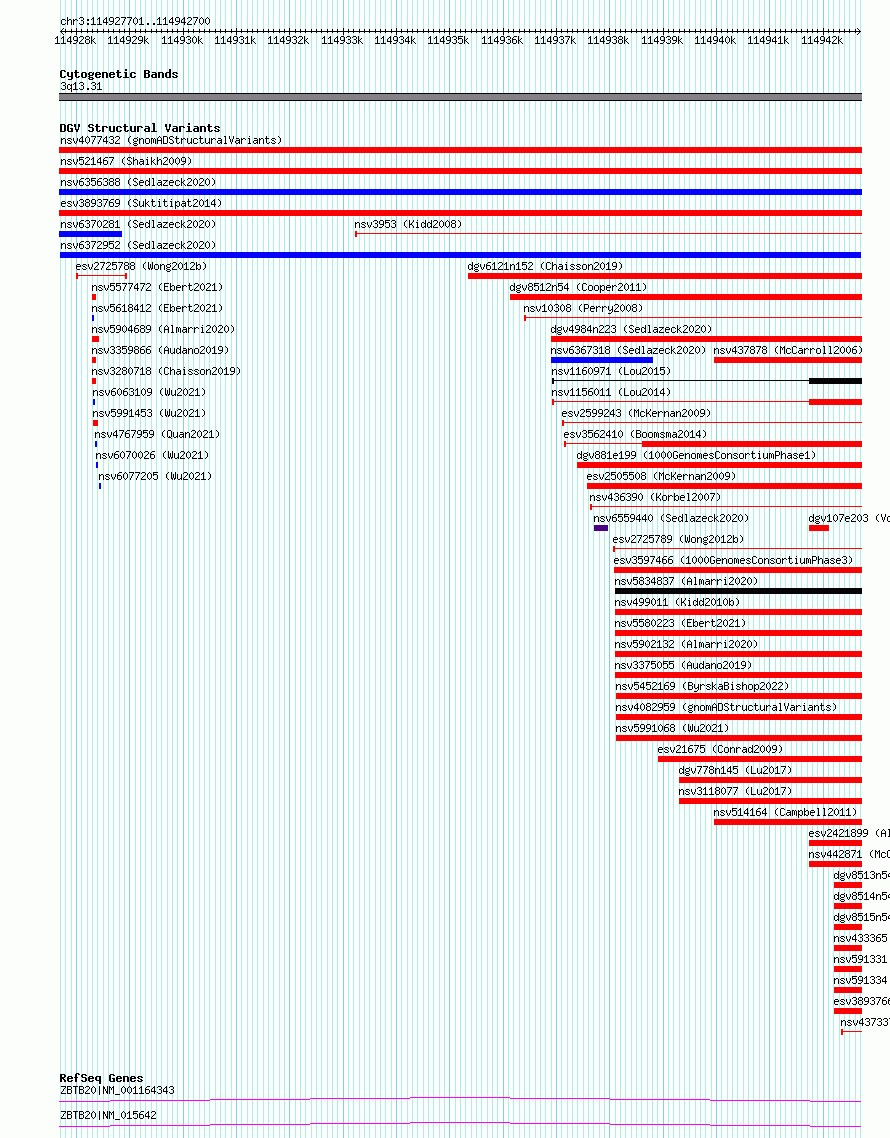This screenshot has height=1138, width=890.
Task: Click ZBTB20|NM_001164343 gene label
Action: point(117,1091)
